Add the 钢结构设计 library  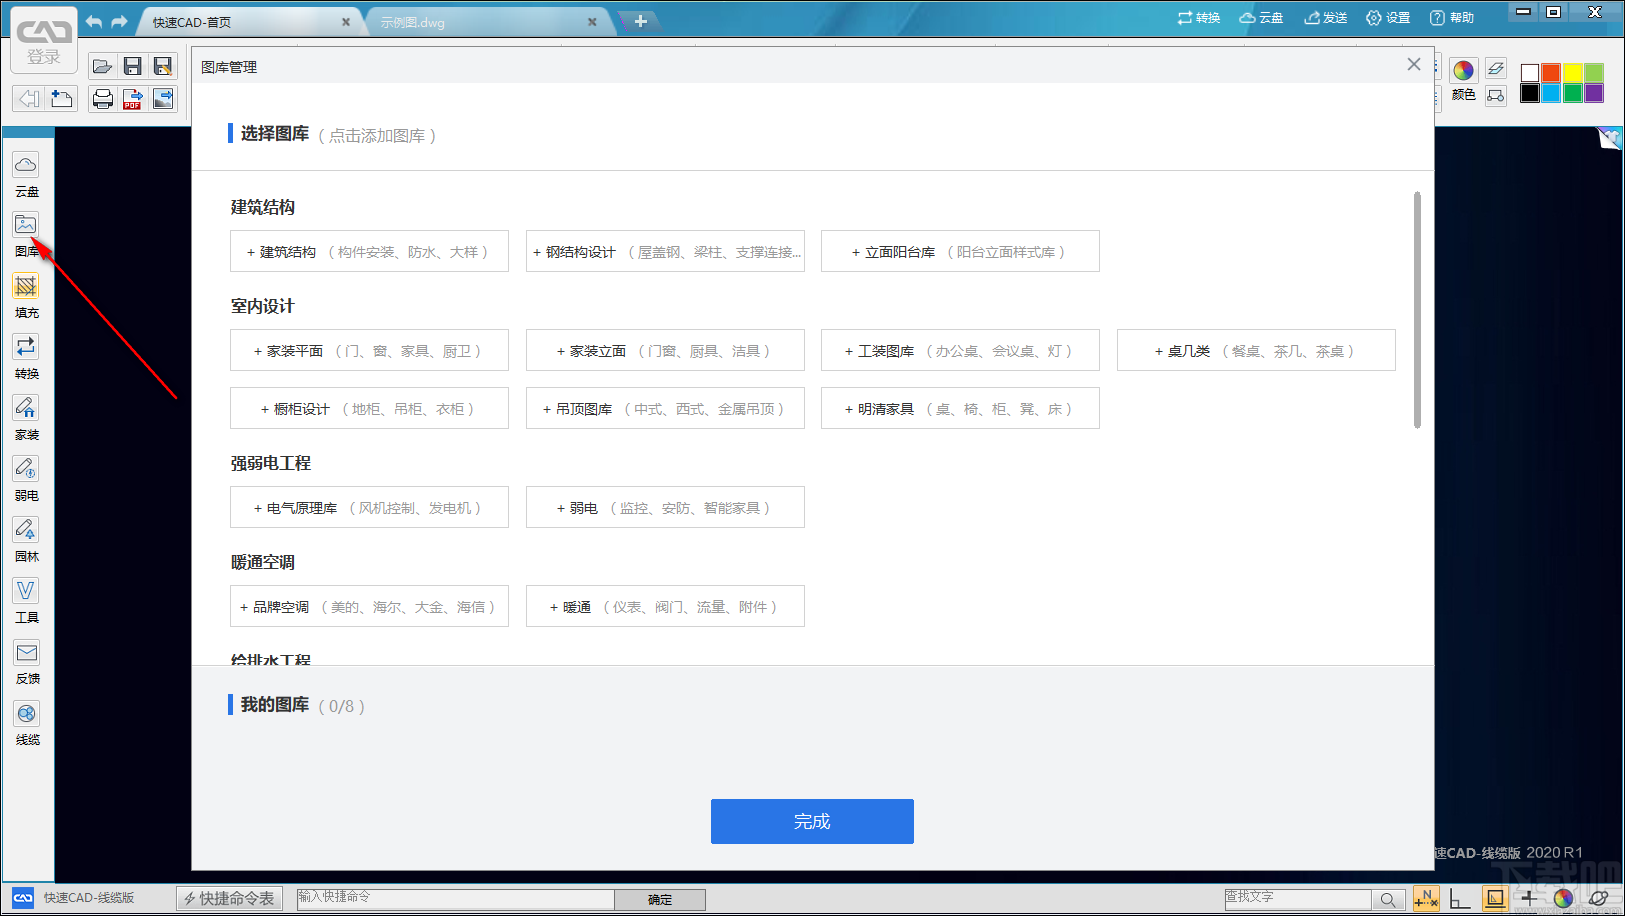click(665, 251)
